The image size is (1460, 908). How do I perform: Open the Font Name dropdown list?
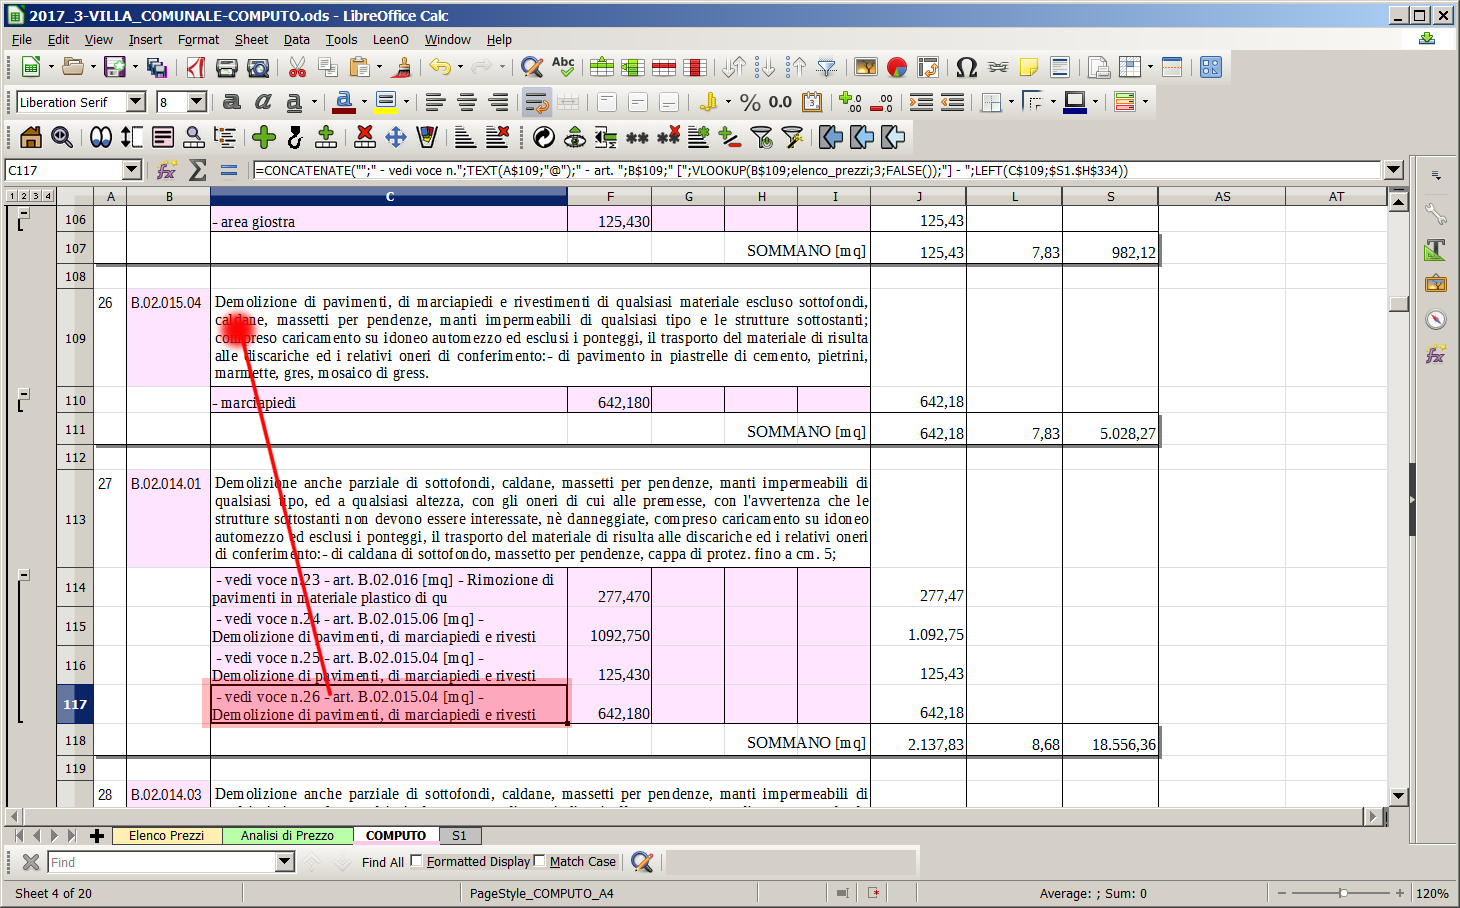pyautogui.click(x=136, y=102)
